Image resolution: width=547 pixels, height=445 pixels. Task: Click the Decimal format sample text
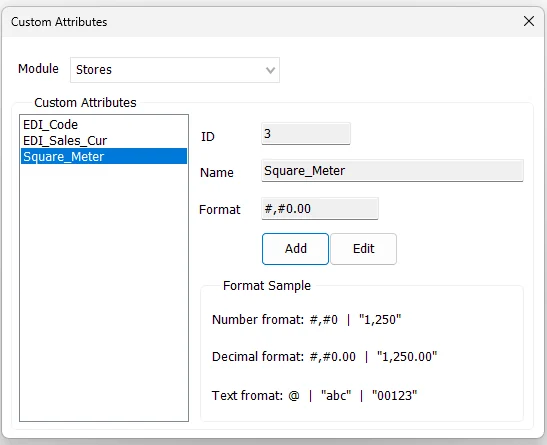tap(324, 357)
